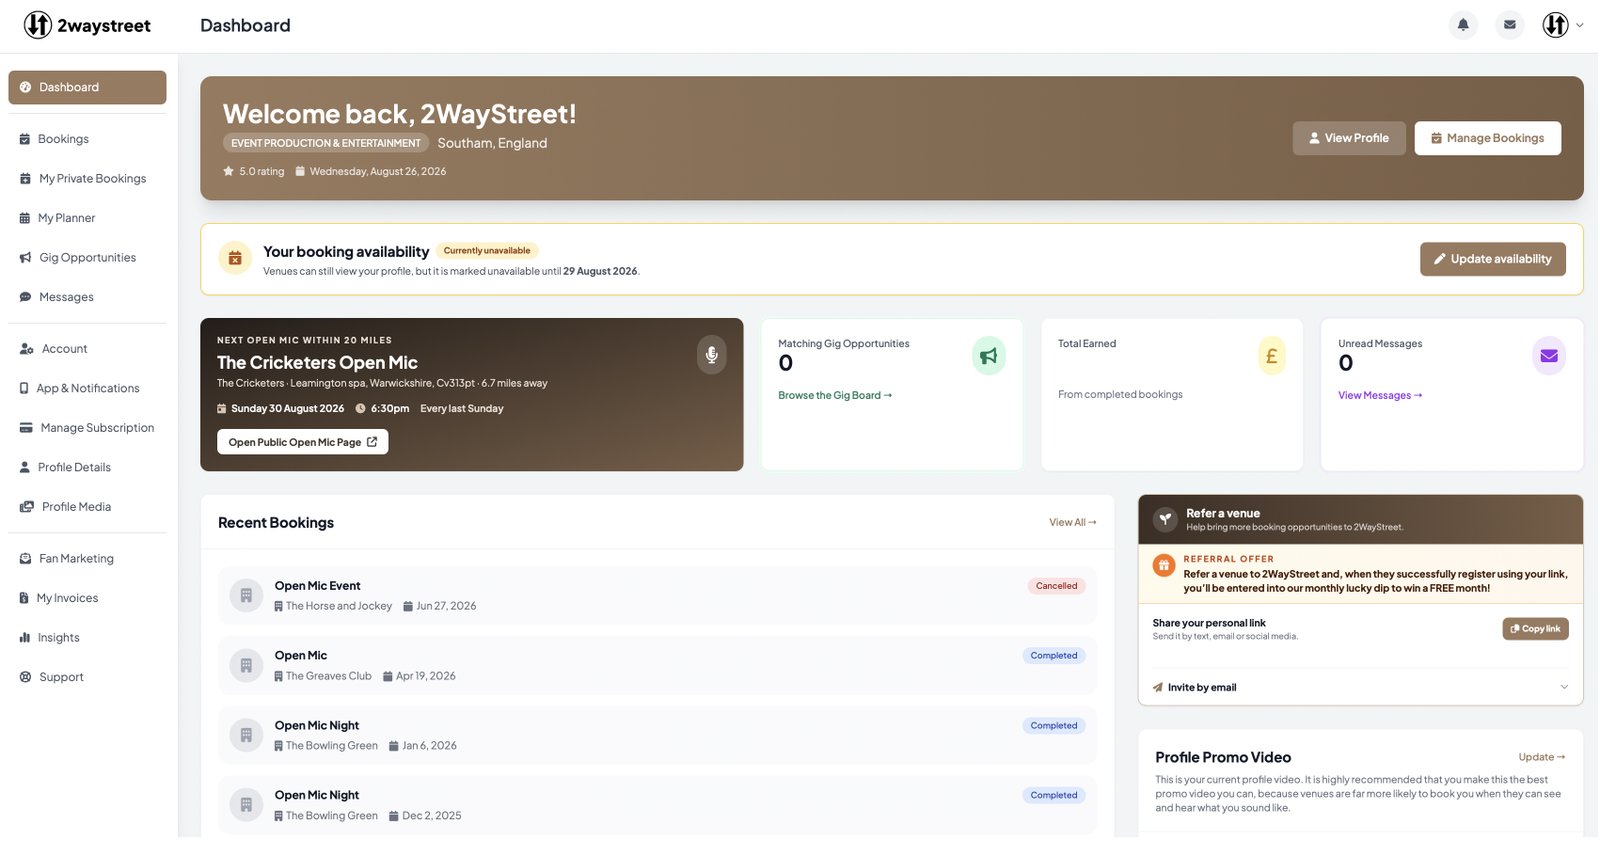Click the Cancelled status badge
Viewport: 1600px width, 841px height.
tap(1056, 586)
